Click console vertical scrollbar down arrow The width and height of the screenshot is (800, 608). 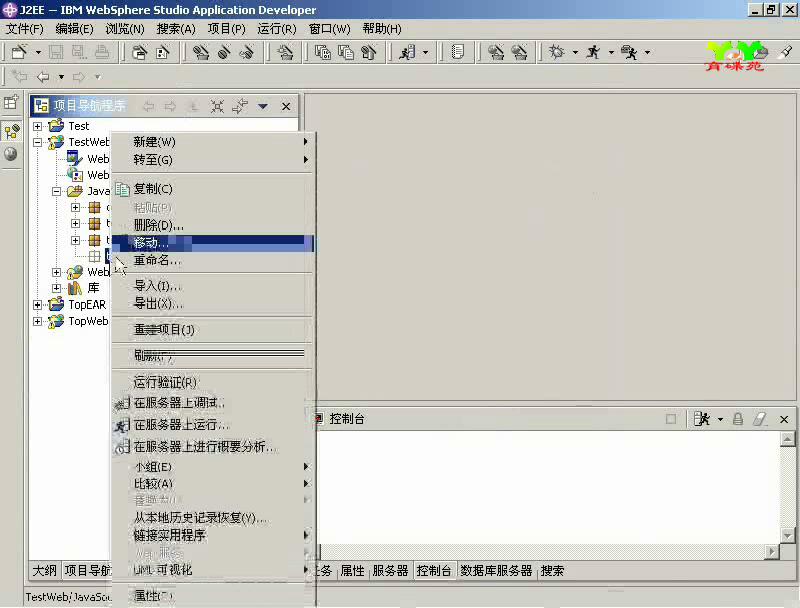pos(788,536)
